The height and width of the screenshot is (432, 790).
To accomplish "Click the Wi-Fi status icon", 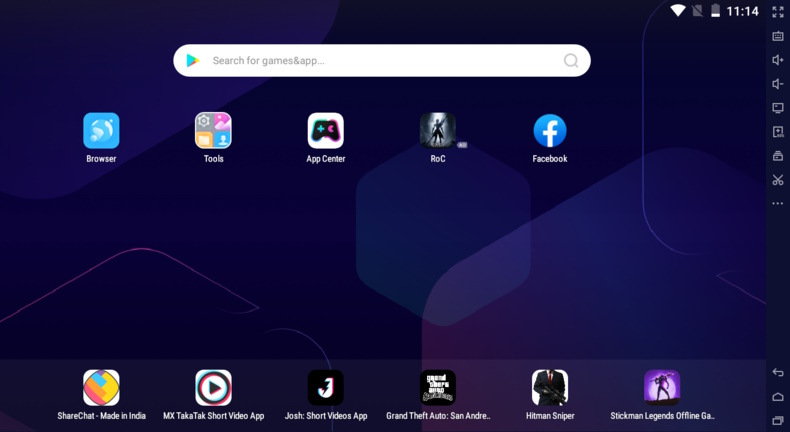I will tap(678, 11).
